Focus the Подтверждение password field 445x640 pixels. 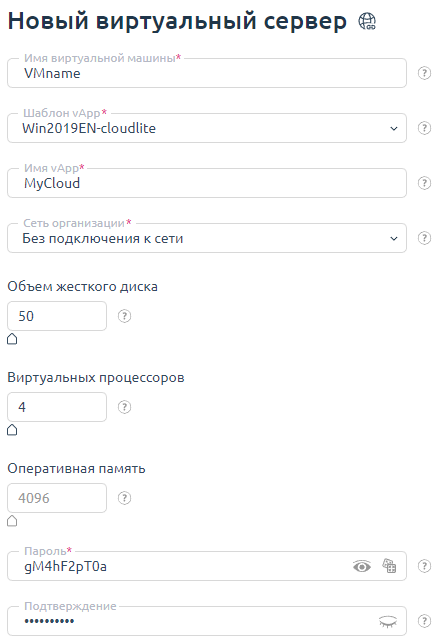coord(207,621)
